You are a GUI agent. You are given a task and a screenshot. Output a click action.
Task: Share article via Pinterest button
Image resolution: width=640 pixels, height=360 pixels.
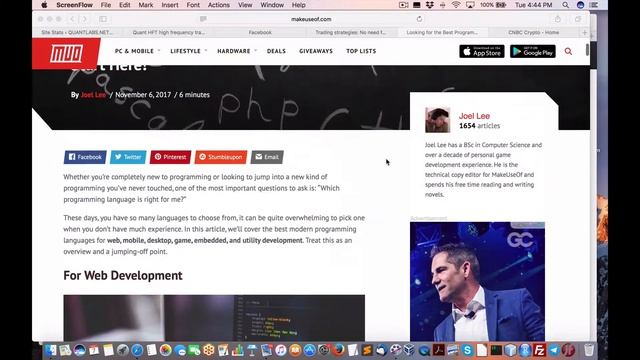(x=170, y=157)
